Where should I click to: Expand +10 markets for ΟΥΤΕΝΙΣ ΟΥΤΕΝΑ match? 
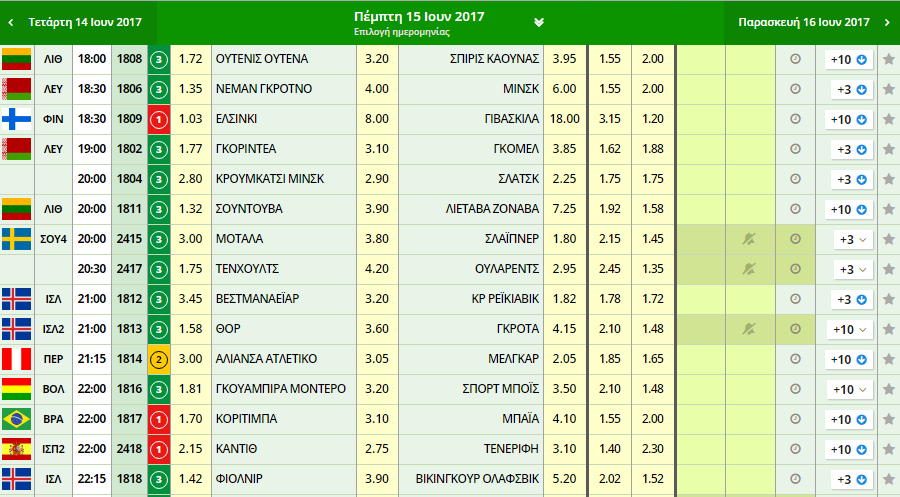[x=848, y=59]
